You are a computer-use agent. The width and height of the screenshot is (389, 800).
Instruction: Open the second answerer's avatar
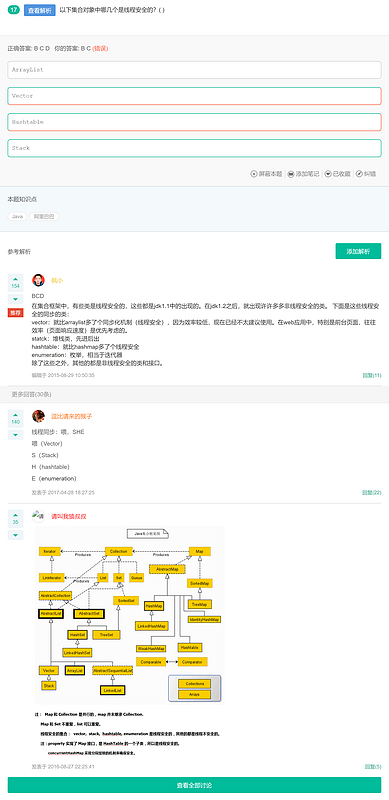pos(38,416)
